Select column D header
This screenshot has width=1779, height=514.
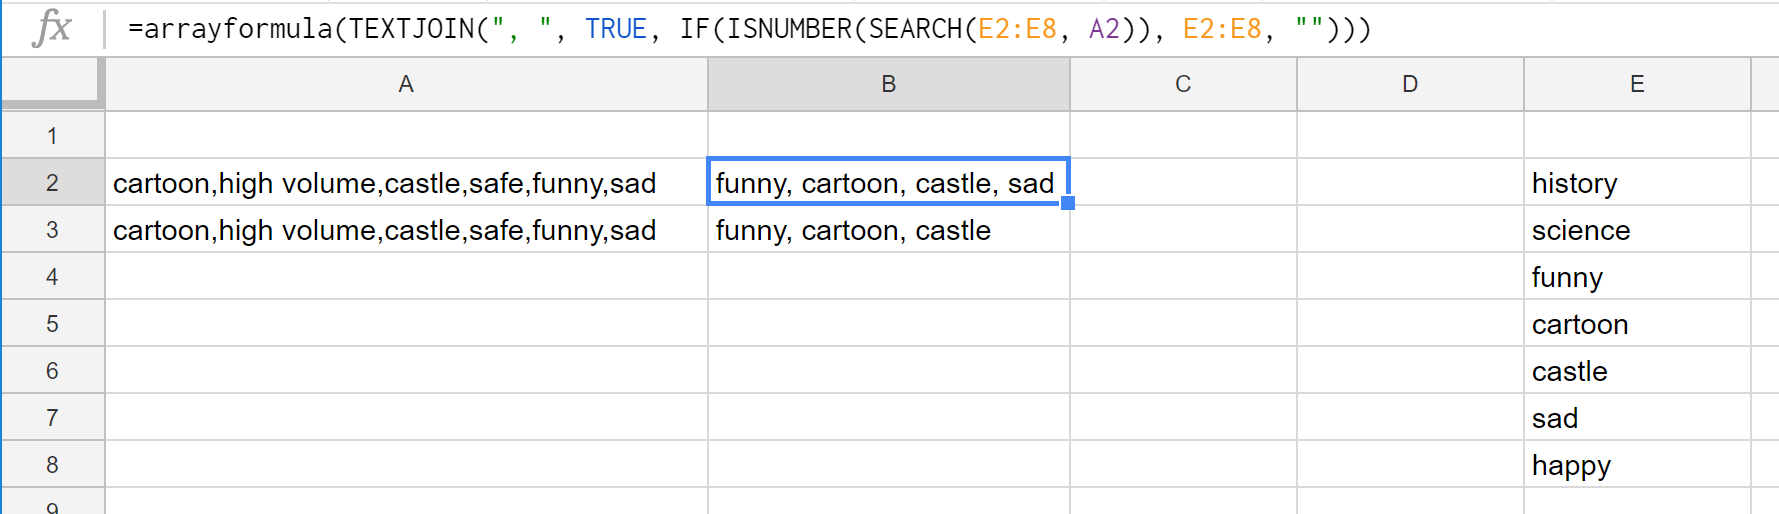[1410, 84]
